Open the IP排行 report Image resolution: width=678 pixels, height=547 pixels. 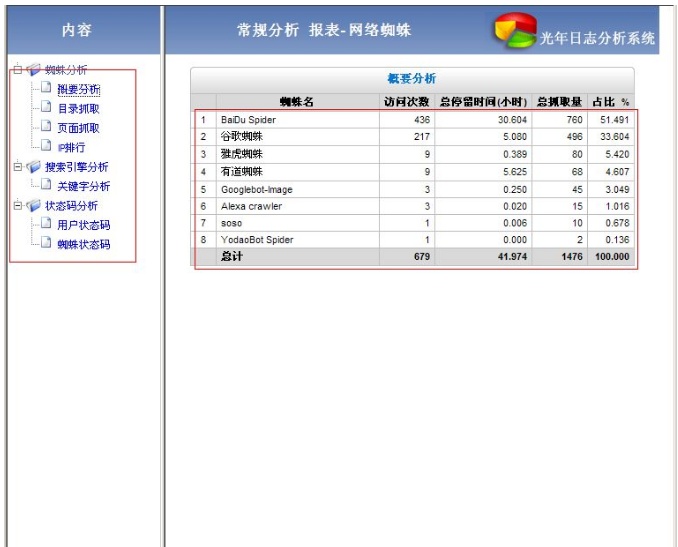click(x=71, y=148)
